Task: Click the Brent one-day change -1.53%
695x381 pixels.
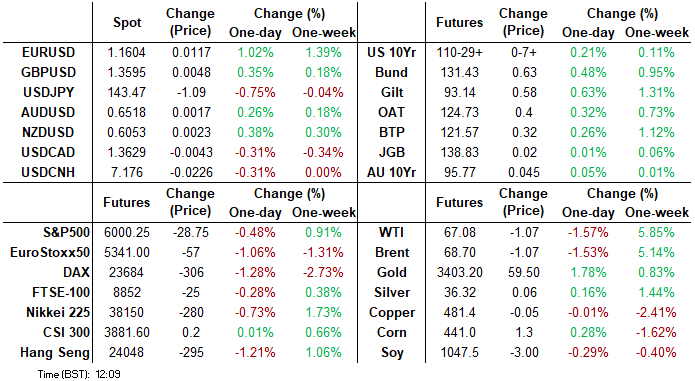Action: pos(588,252)
